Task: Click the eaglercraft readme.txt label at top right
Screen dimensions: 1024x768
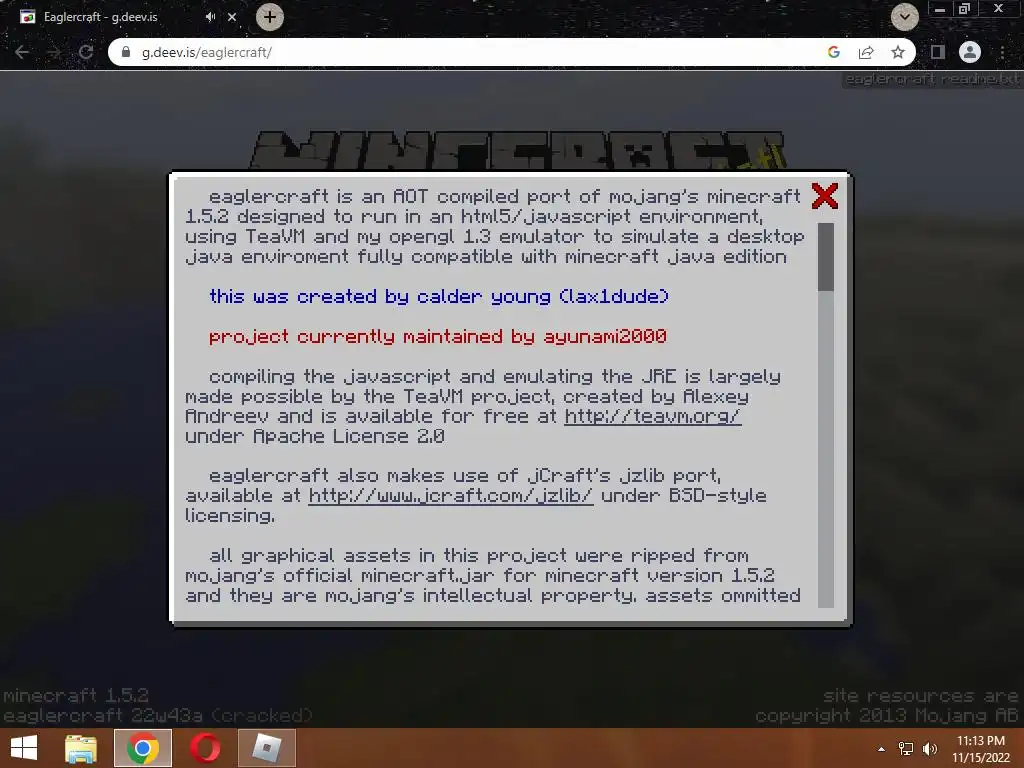Action: [x=933, y=79]
